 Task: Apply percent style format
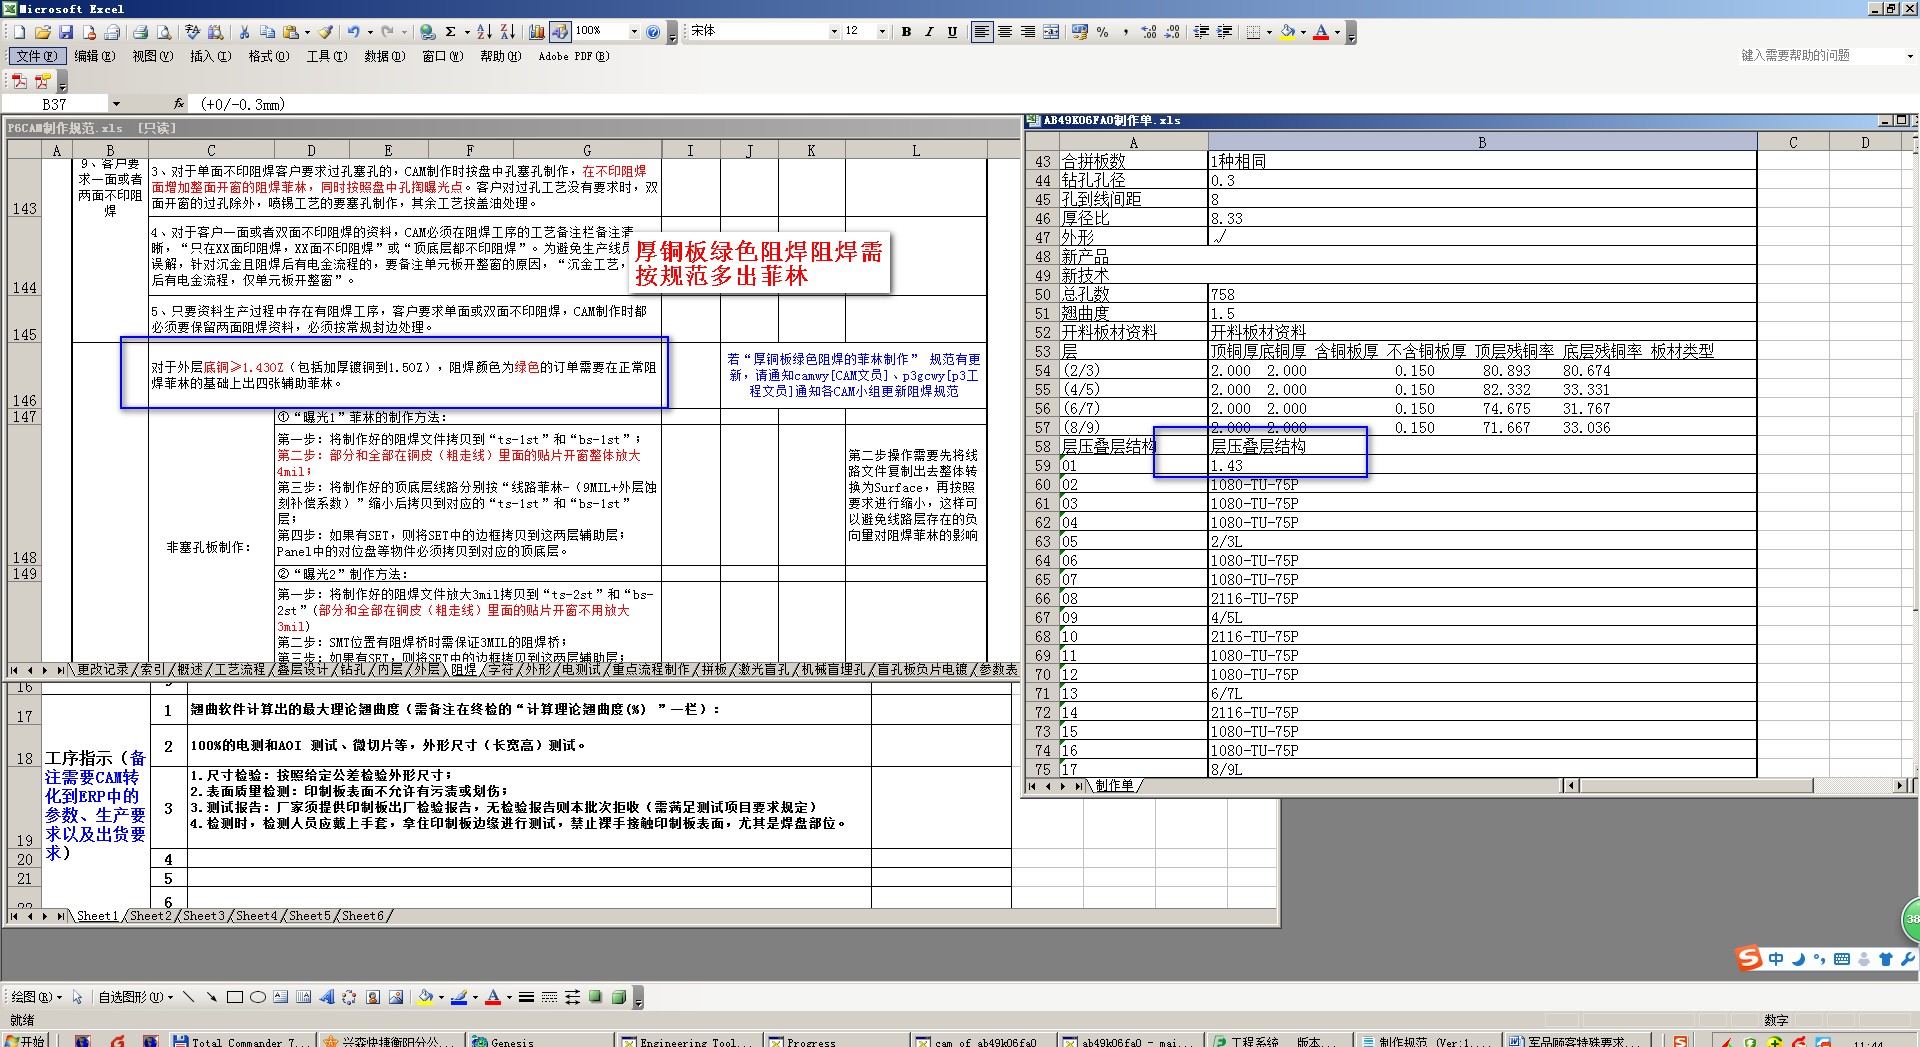pos(1103,32)
